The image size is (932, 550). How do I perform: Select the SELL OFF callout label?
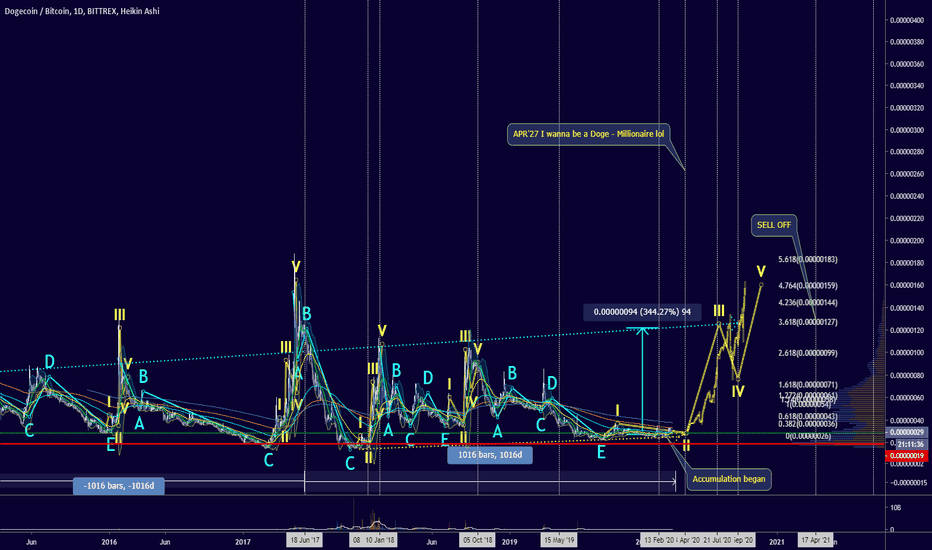(774, 225)
